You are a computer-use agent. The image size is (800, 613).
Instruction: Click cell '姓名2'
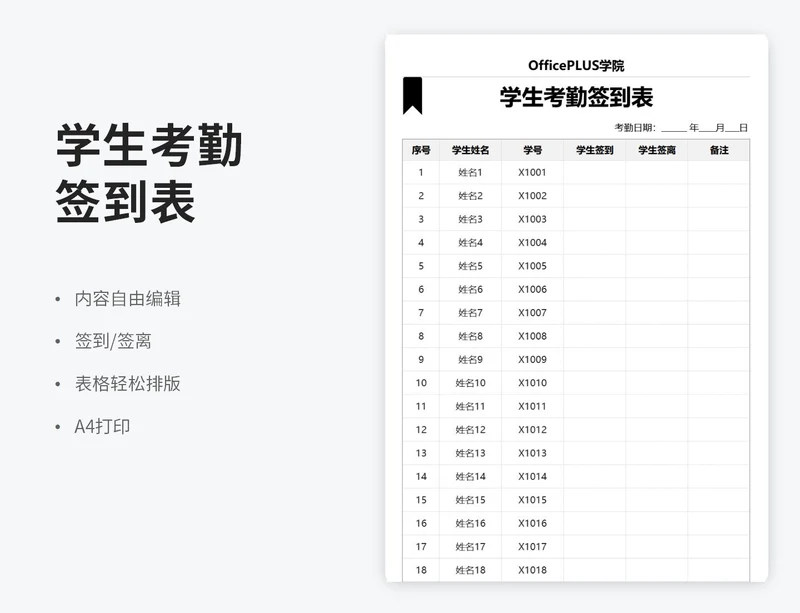470,196
